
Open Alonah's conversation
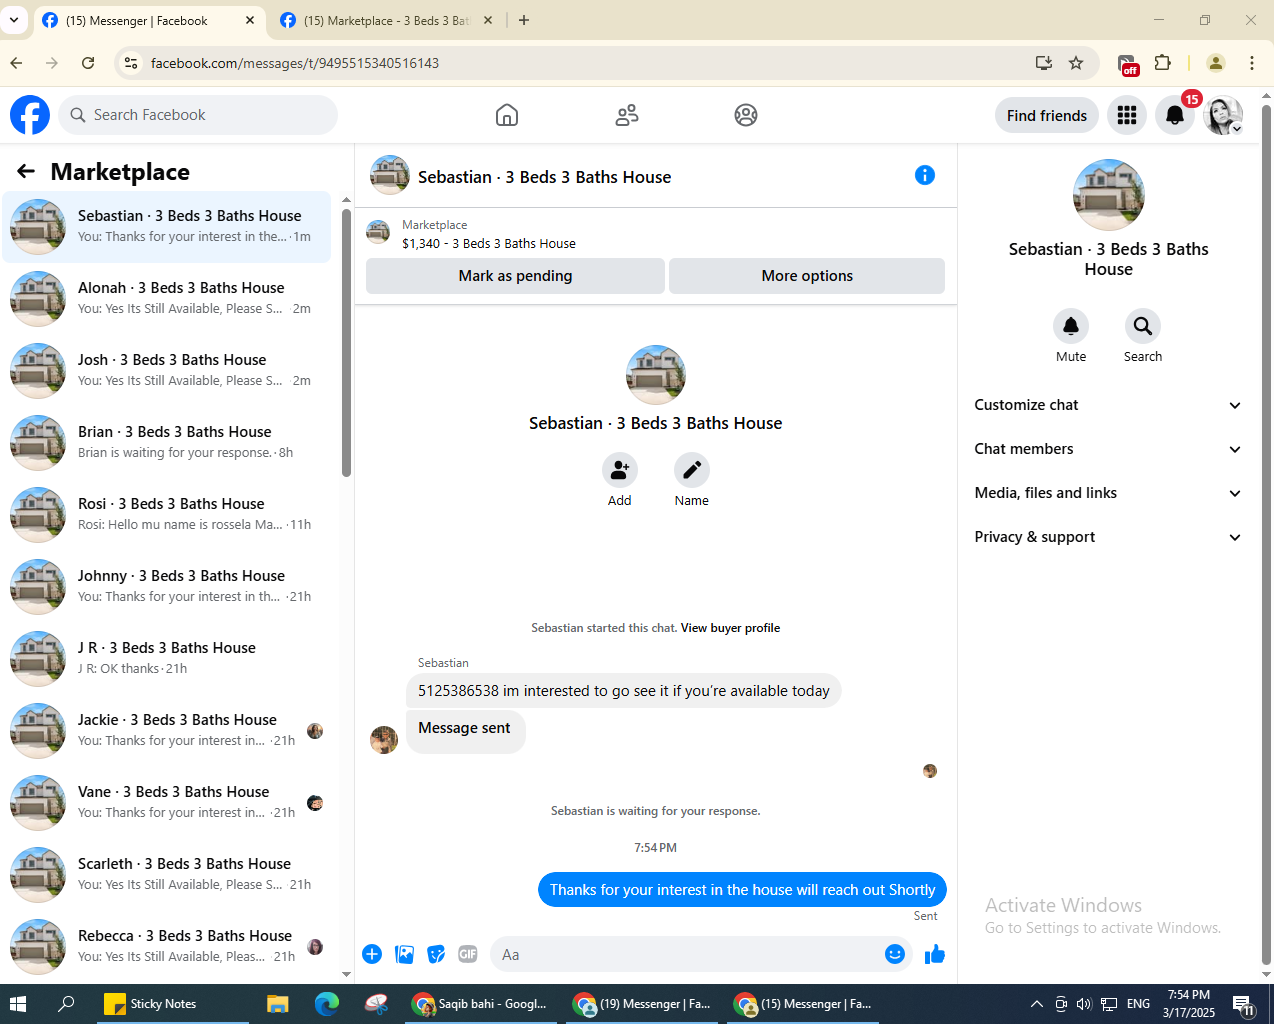tap(167, 298)
